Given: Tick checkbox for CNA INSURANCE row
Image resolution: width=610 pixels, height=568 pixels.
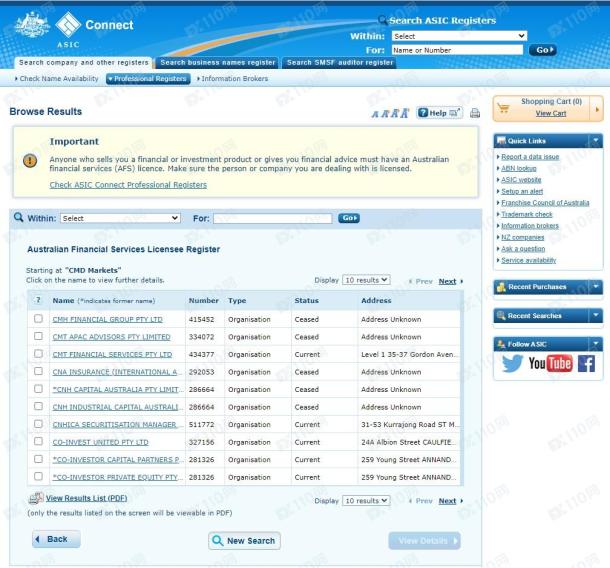Looking at the screenshot, I should point(38,371).
